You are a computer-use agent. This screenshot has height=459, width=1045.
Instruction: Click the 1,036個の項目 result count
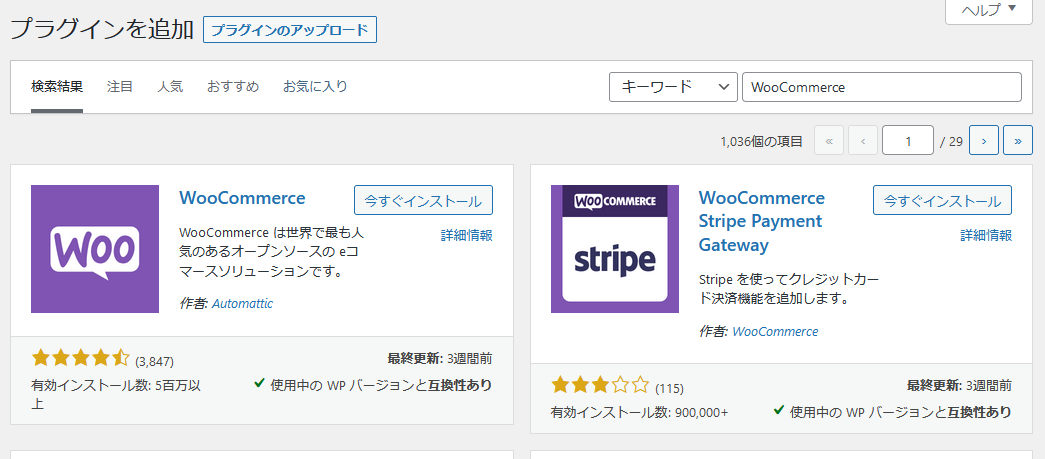[761, 141]
